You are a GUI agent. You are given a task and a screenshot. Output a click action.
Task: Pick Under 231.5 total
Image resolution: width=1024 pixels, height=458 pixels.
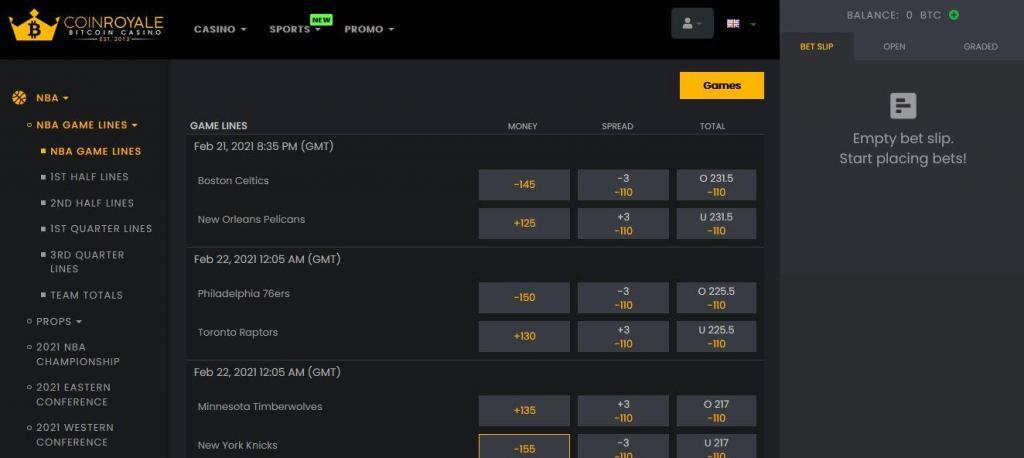[716, 223]
